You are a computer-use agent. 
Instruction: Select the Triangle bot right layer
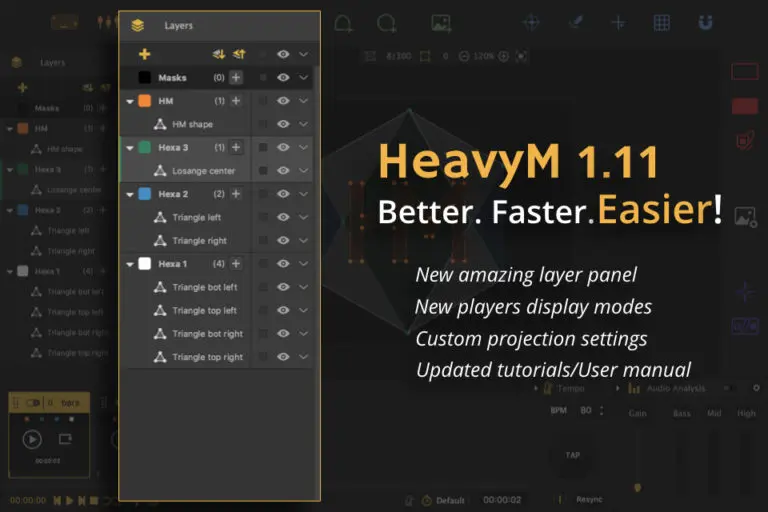[217, 333]
